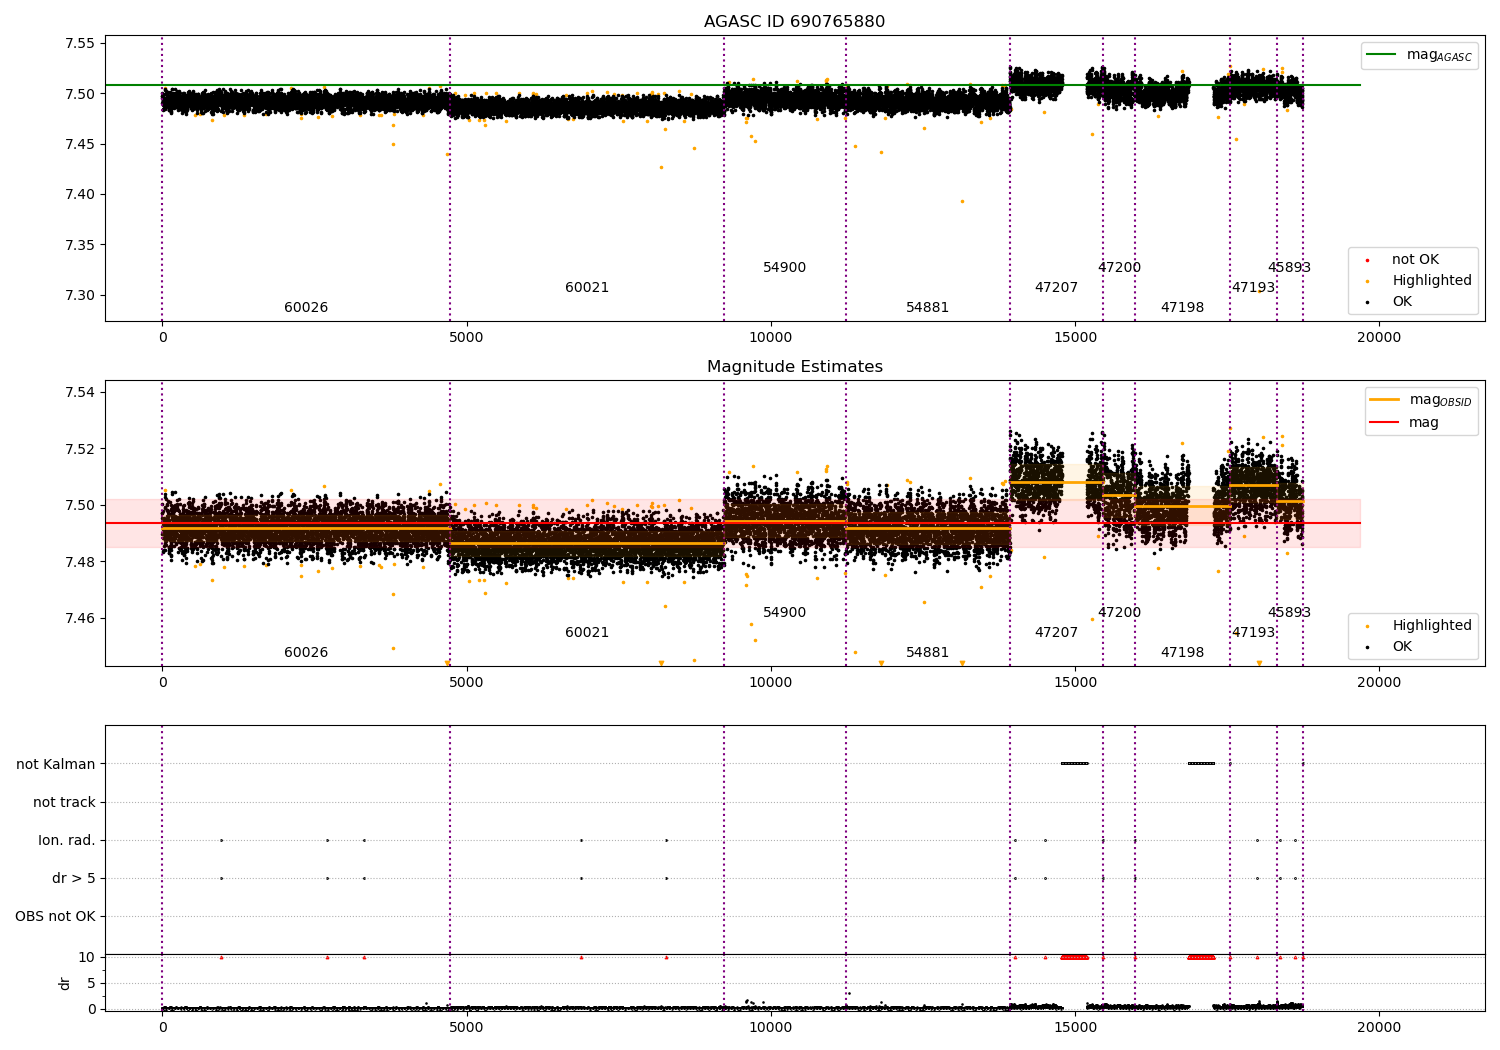1500x1050 pixels.
Task: Click y-axis tick 7.52 on middle plot
Action: click(79, 449)
